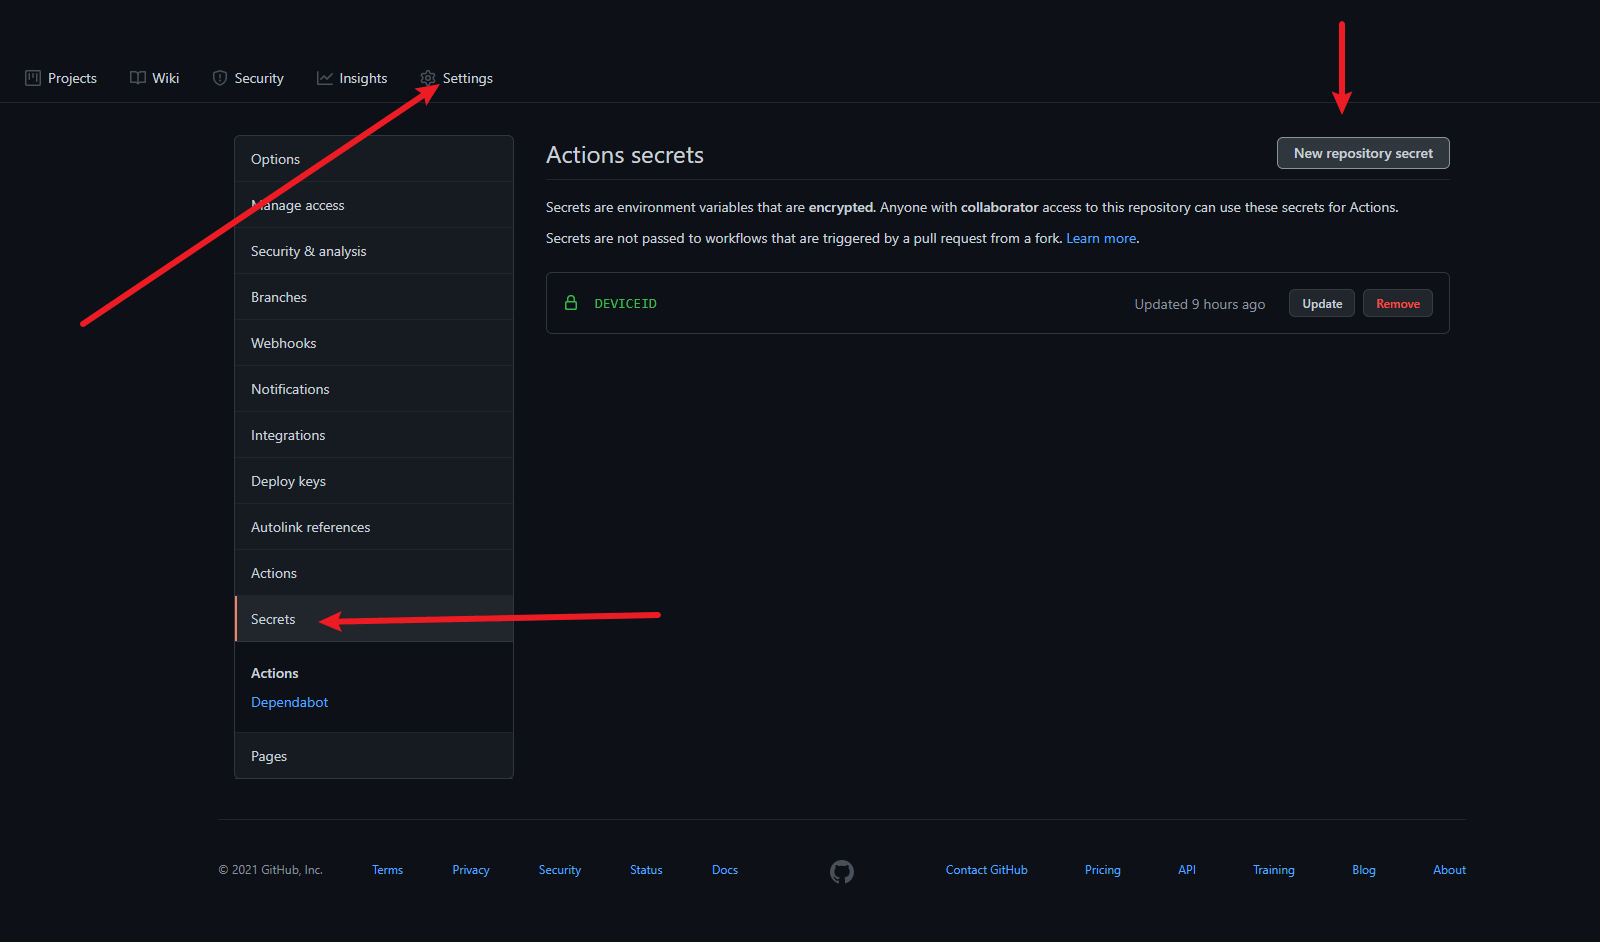Open Options in settings sidebar
Image resolution: width=1600 pixels, height=942 pixels.
click(275, 159)
